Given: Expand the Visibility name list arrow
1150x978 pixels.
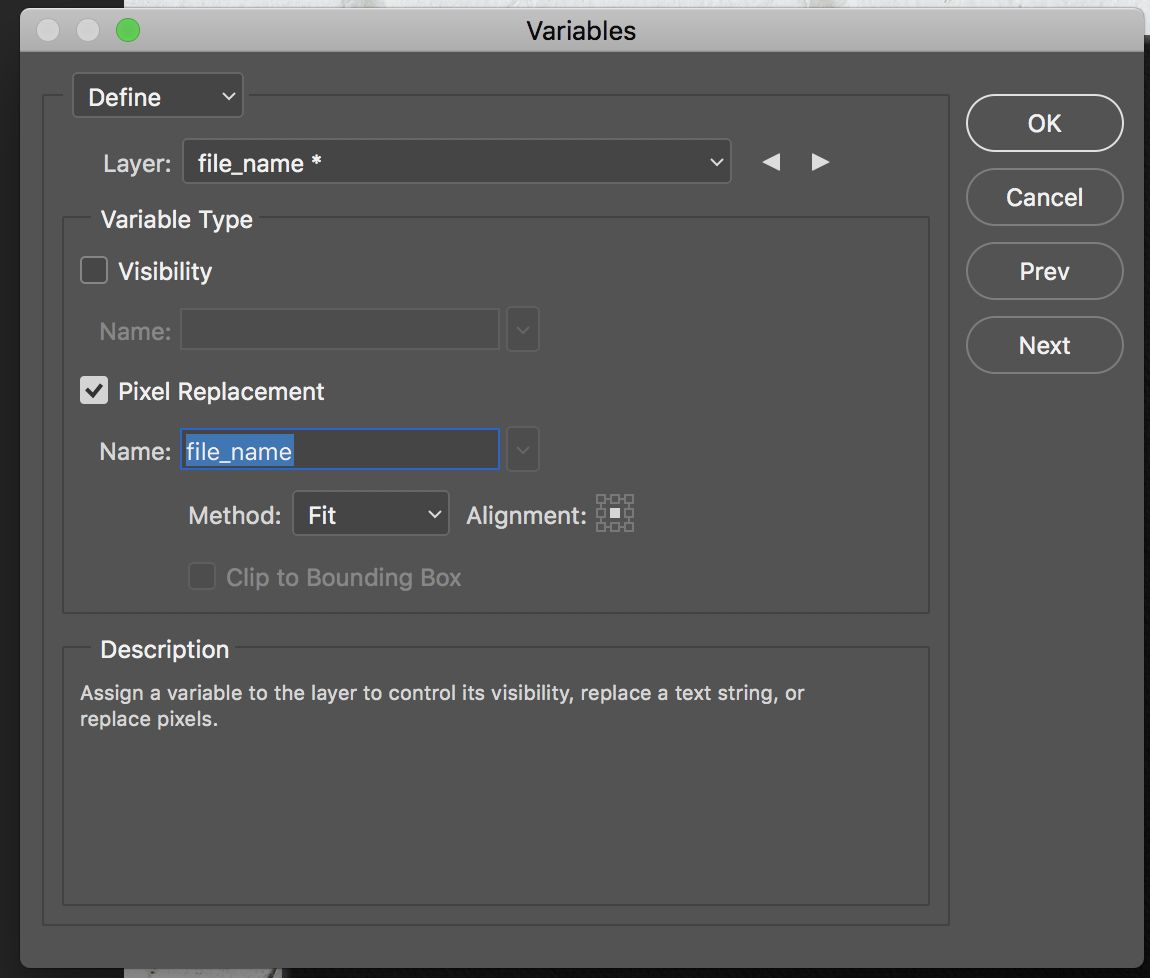Looking at the screenshot, I should (x=523, y=329).
